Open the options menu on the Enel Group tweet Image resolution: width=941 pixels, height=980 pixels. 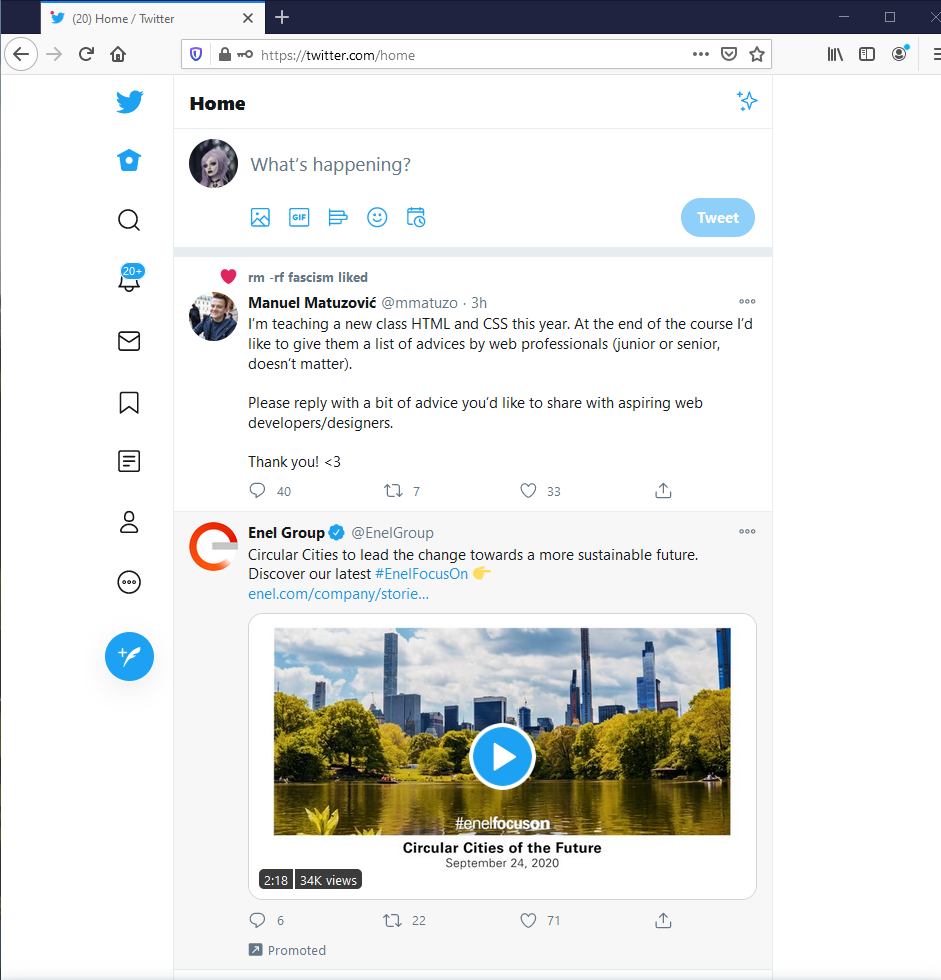pyautogui.click(x=747, y=531)
